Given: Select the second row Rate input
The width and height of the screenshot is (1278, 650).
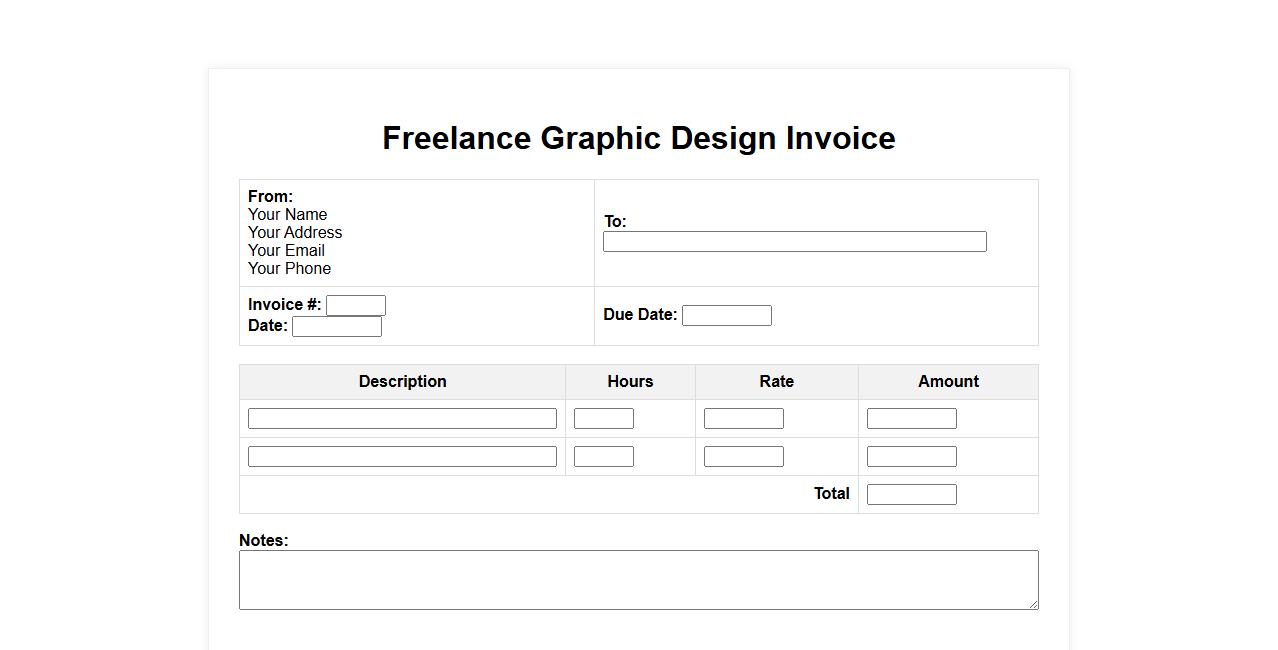Looking at the screenshot, I should click(743, 457).
